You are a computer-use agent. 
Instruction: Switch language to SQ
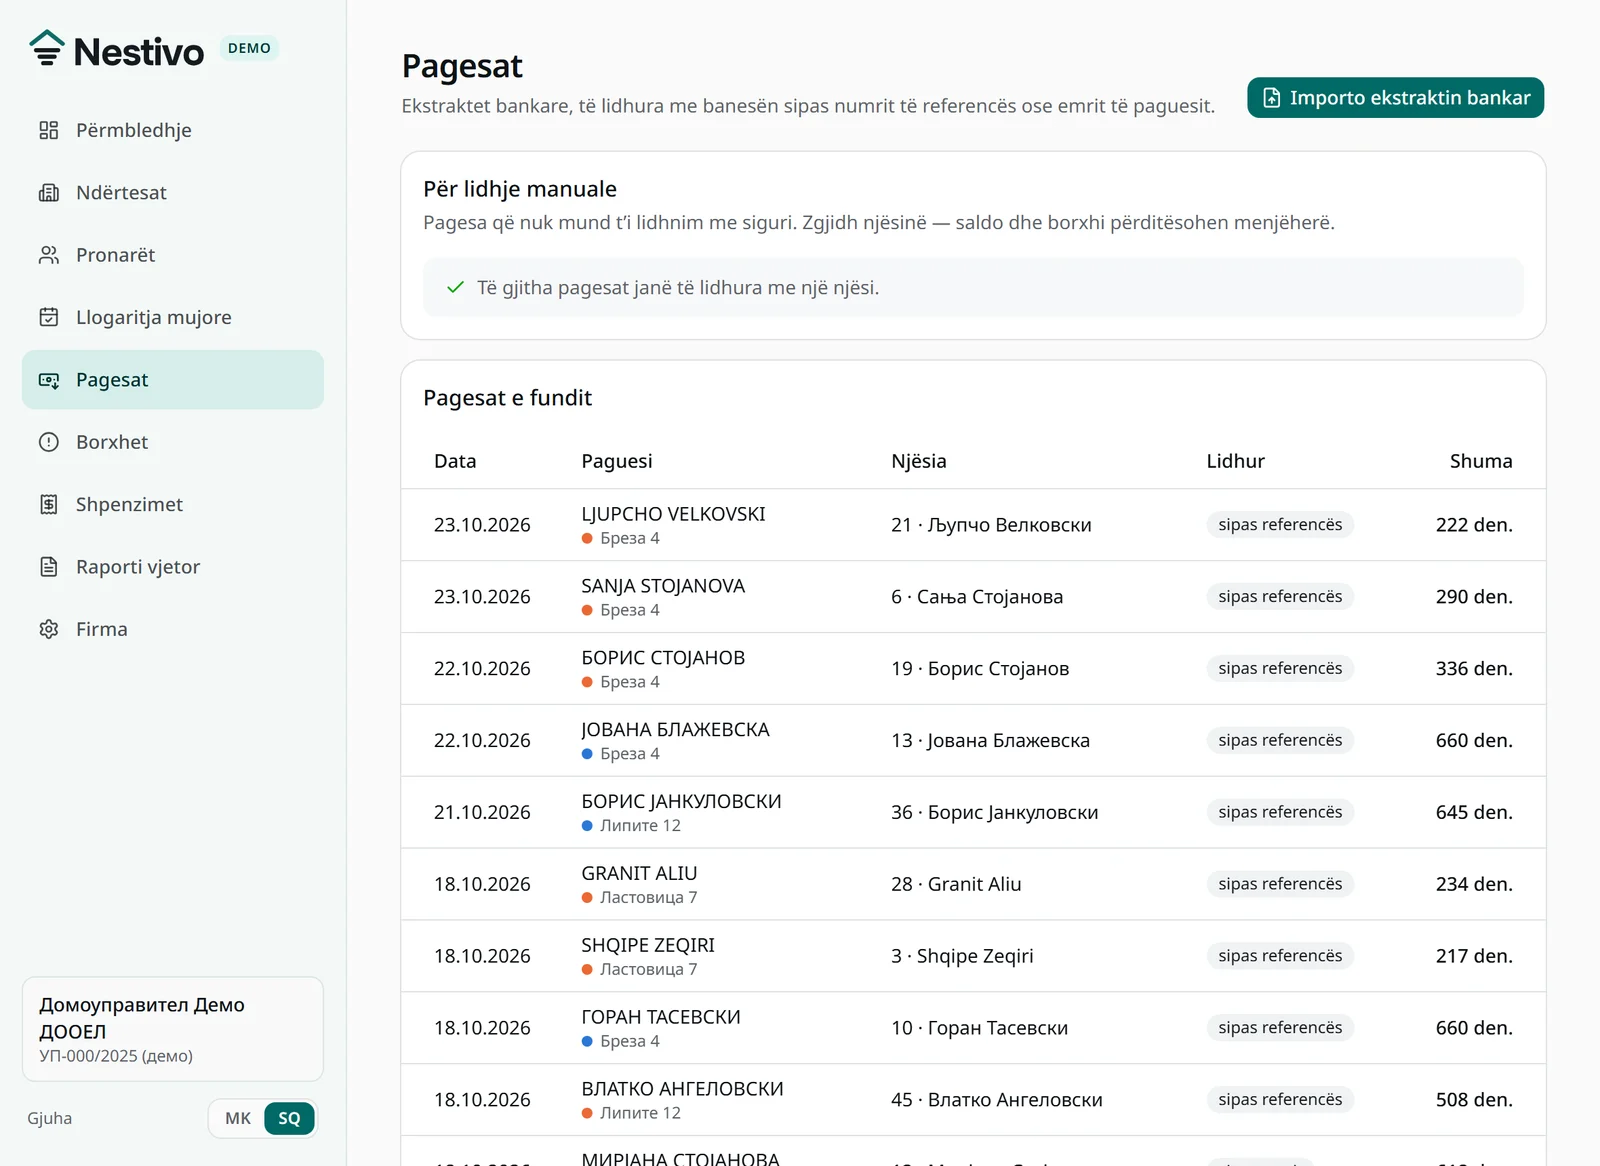pos(289,1118)
